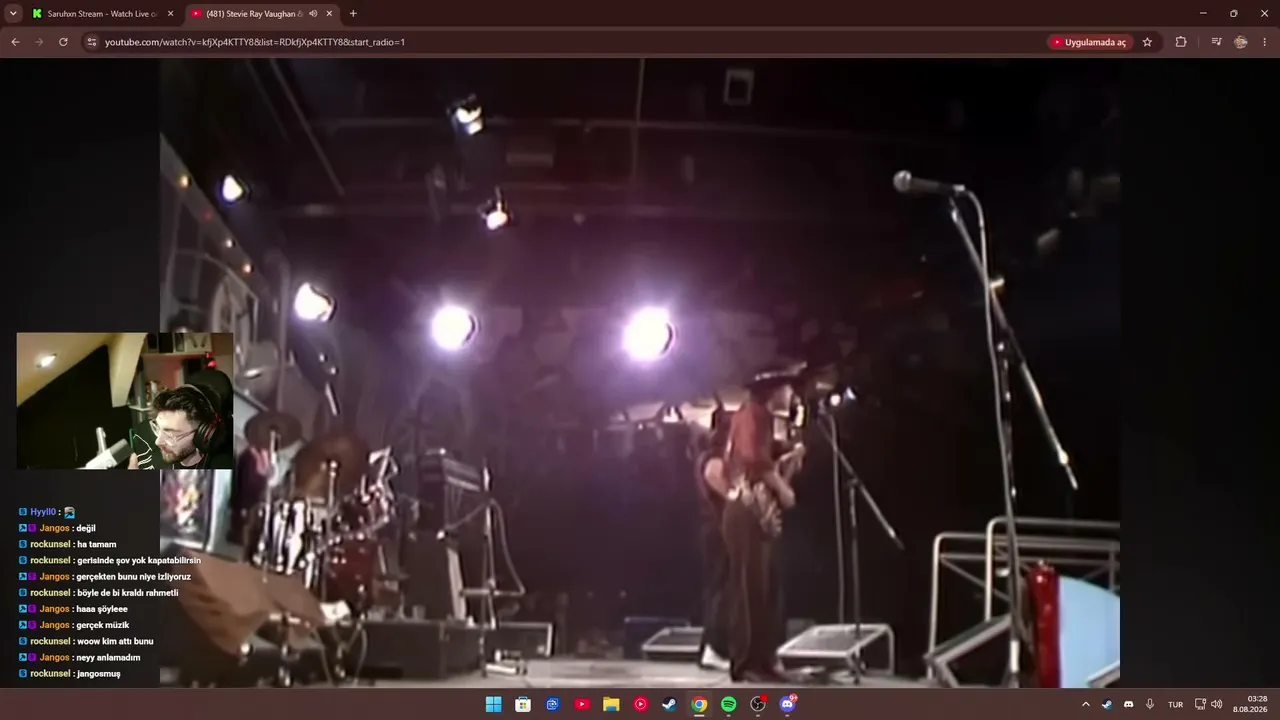Viewport: 1280px width, 720px height.
Task: Open YouTube Music from the taskbar
Action: 641,704
